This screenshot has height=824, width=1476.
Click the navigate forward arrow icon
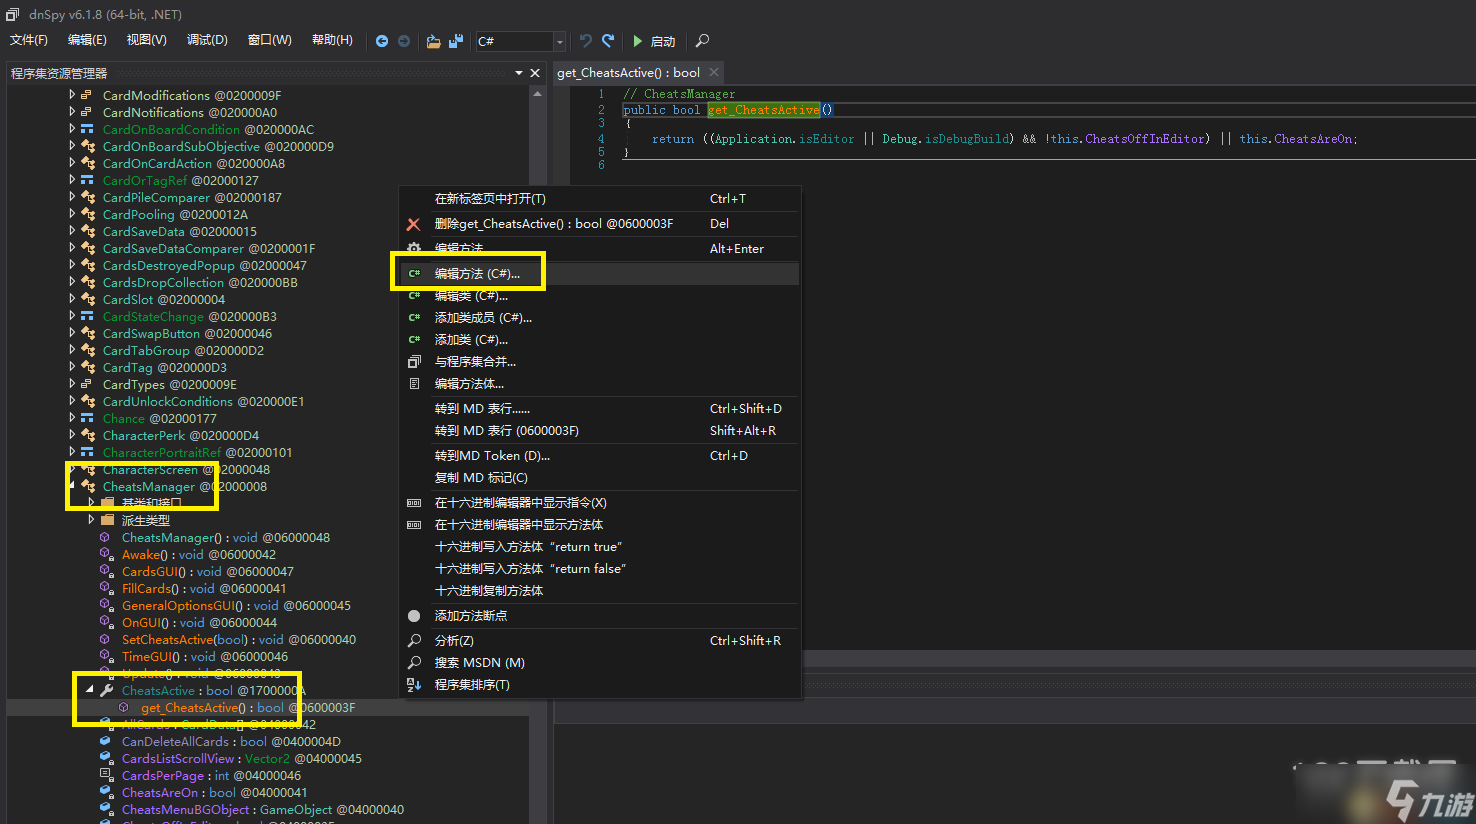[404, 41]
